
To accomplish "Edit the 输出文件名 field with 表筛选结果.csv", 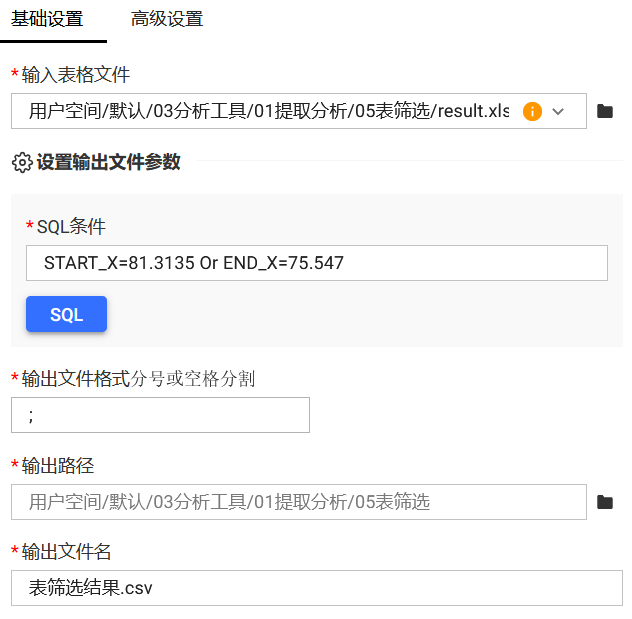I will pyautogui.click(x=316, y=588).
